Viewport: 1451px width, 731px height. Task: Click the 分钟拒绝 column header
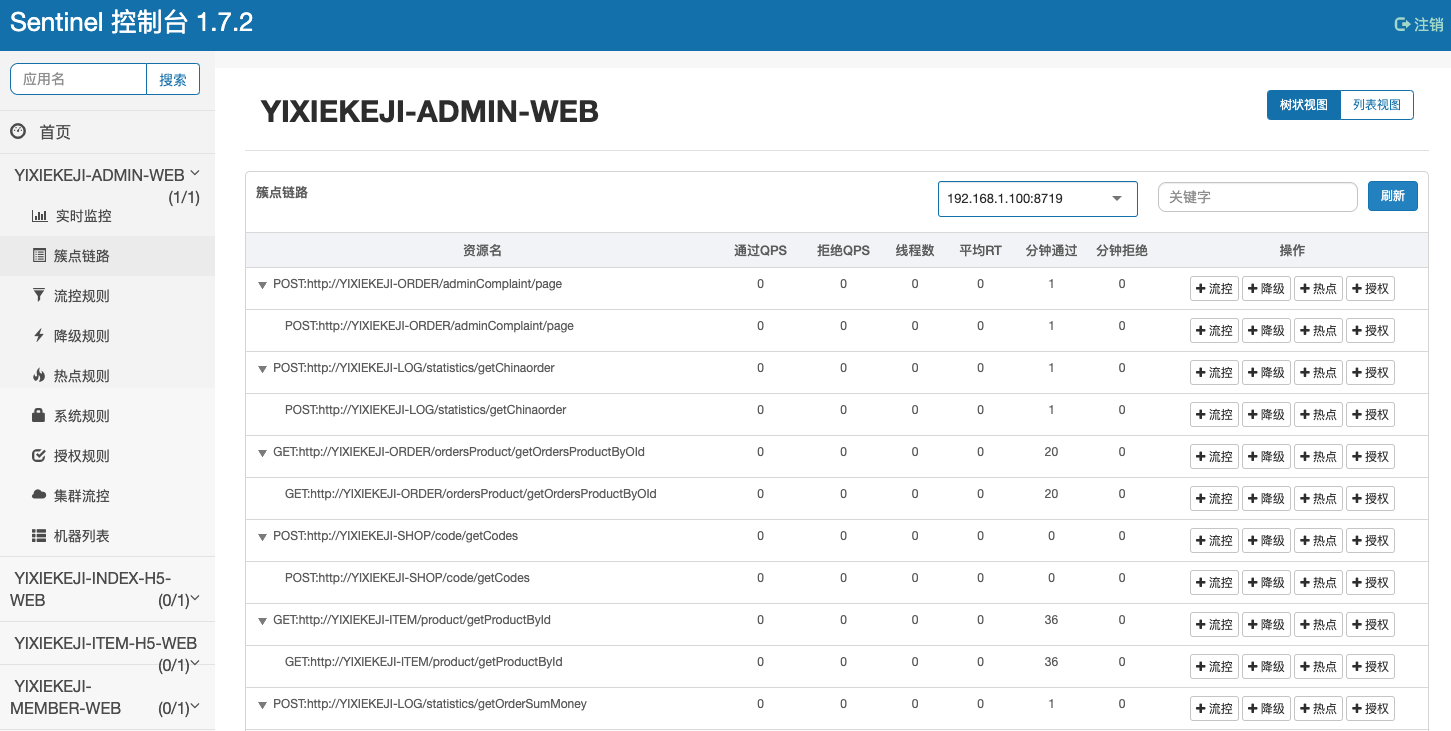tap(1122, 251)
